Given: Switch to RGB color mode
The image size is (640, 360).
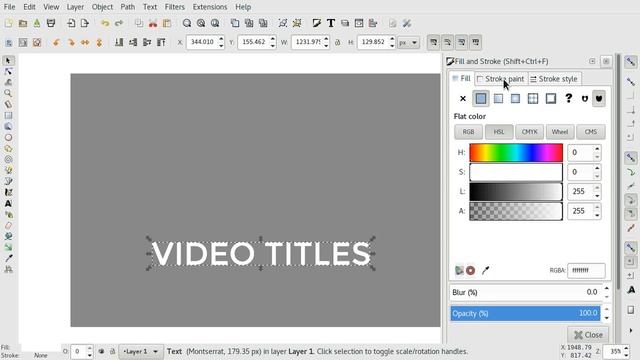Looking at the screenshot, I should (469, 132).
